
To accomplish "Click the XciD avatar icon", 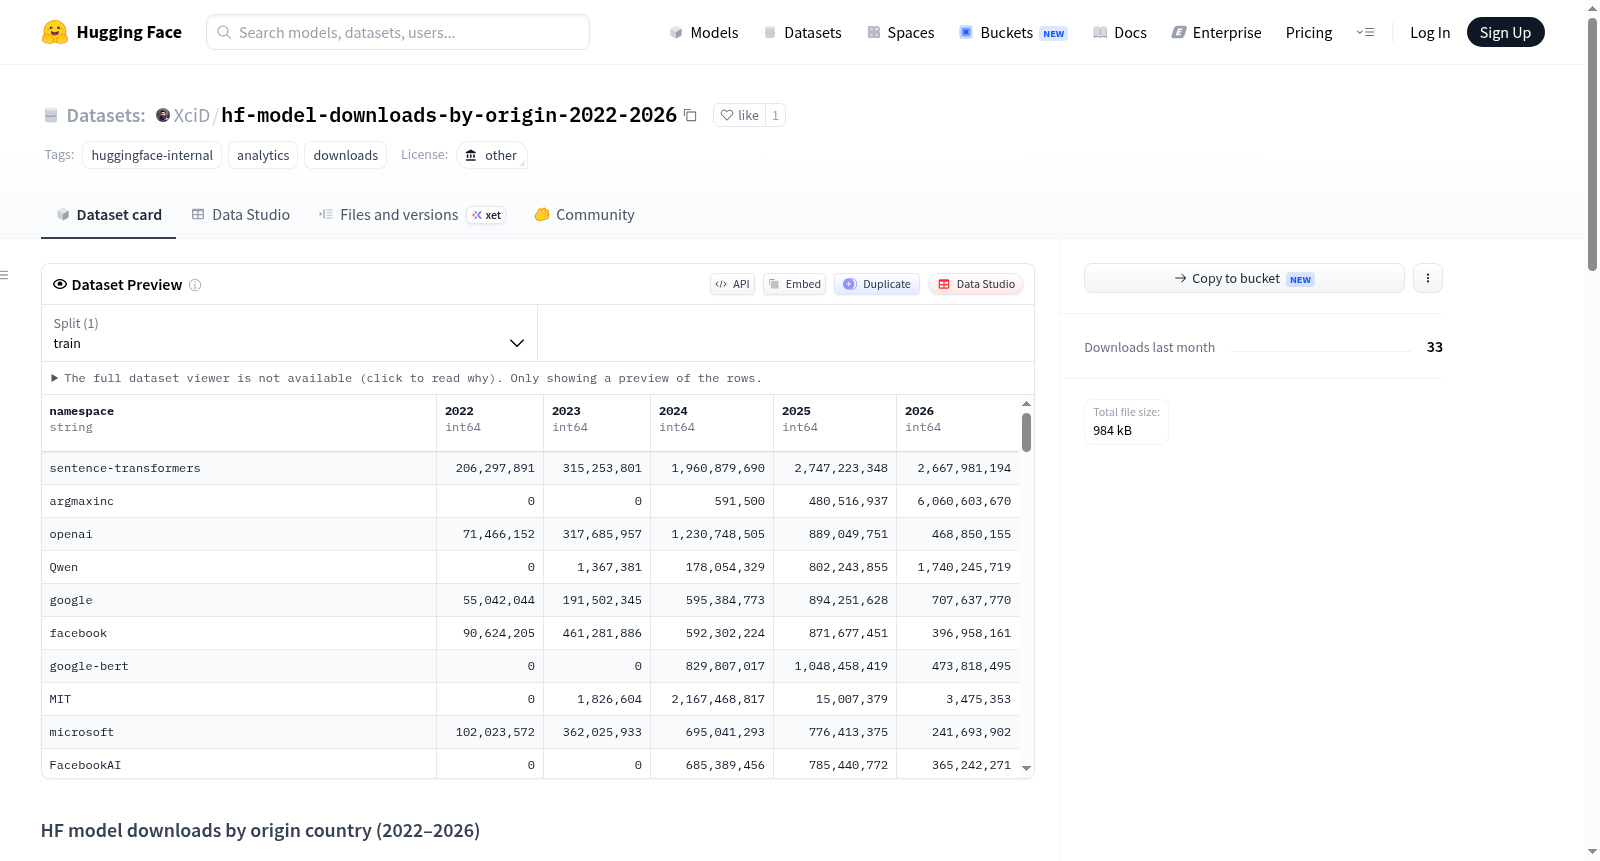I will (x=163, y=115).
